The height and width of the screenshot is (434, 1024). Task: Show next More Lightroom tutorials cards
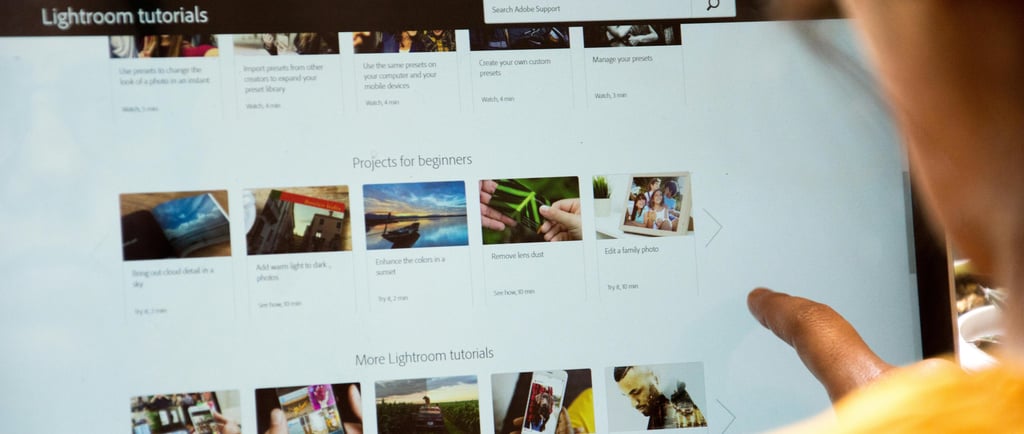[725, 415]
